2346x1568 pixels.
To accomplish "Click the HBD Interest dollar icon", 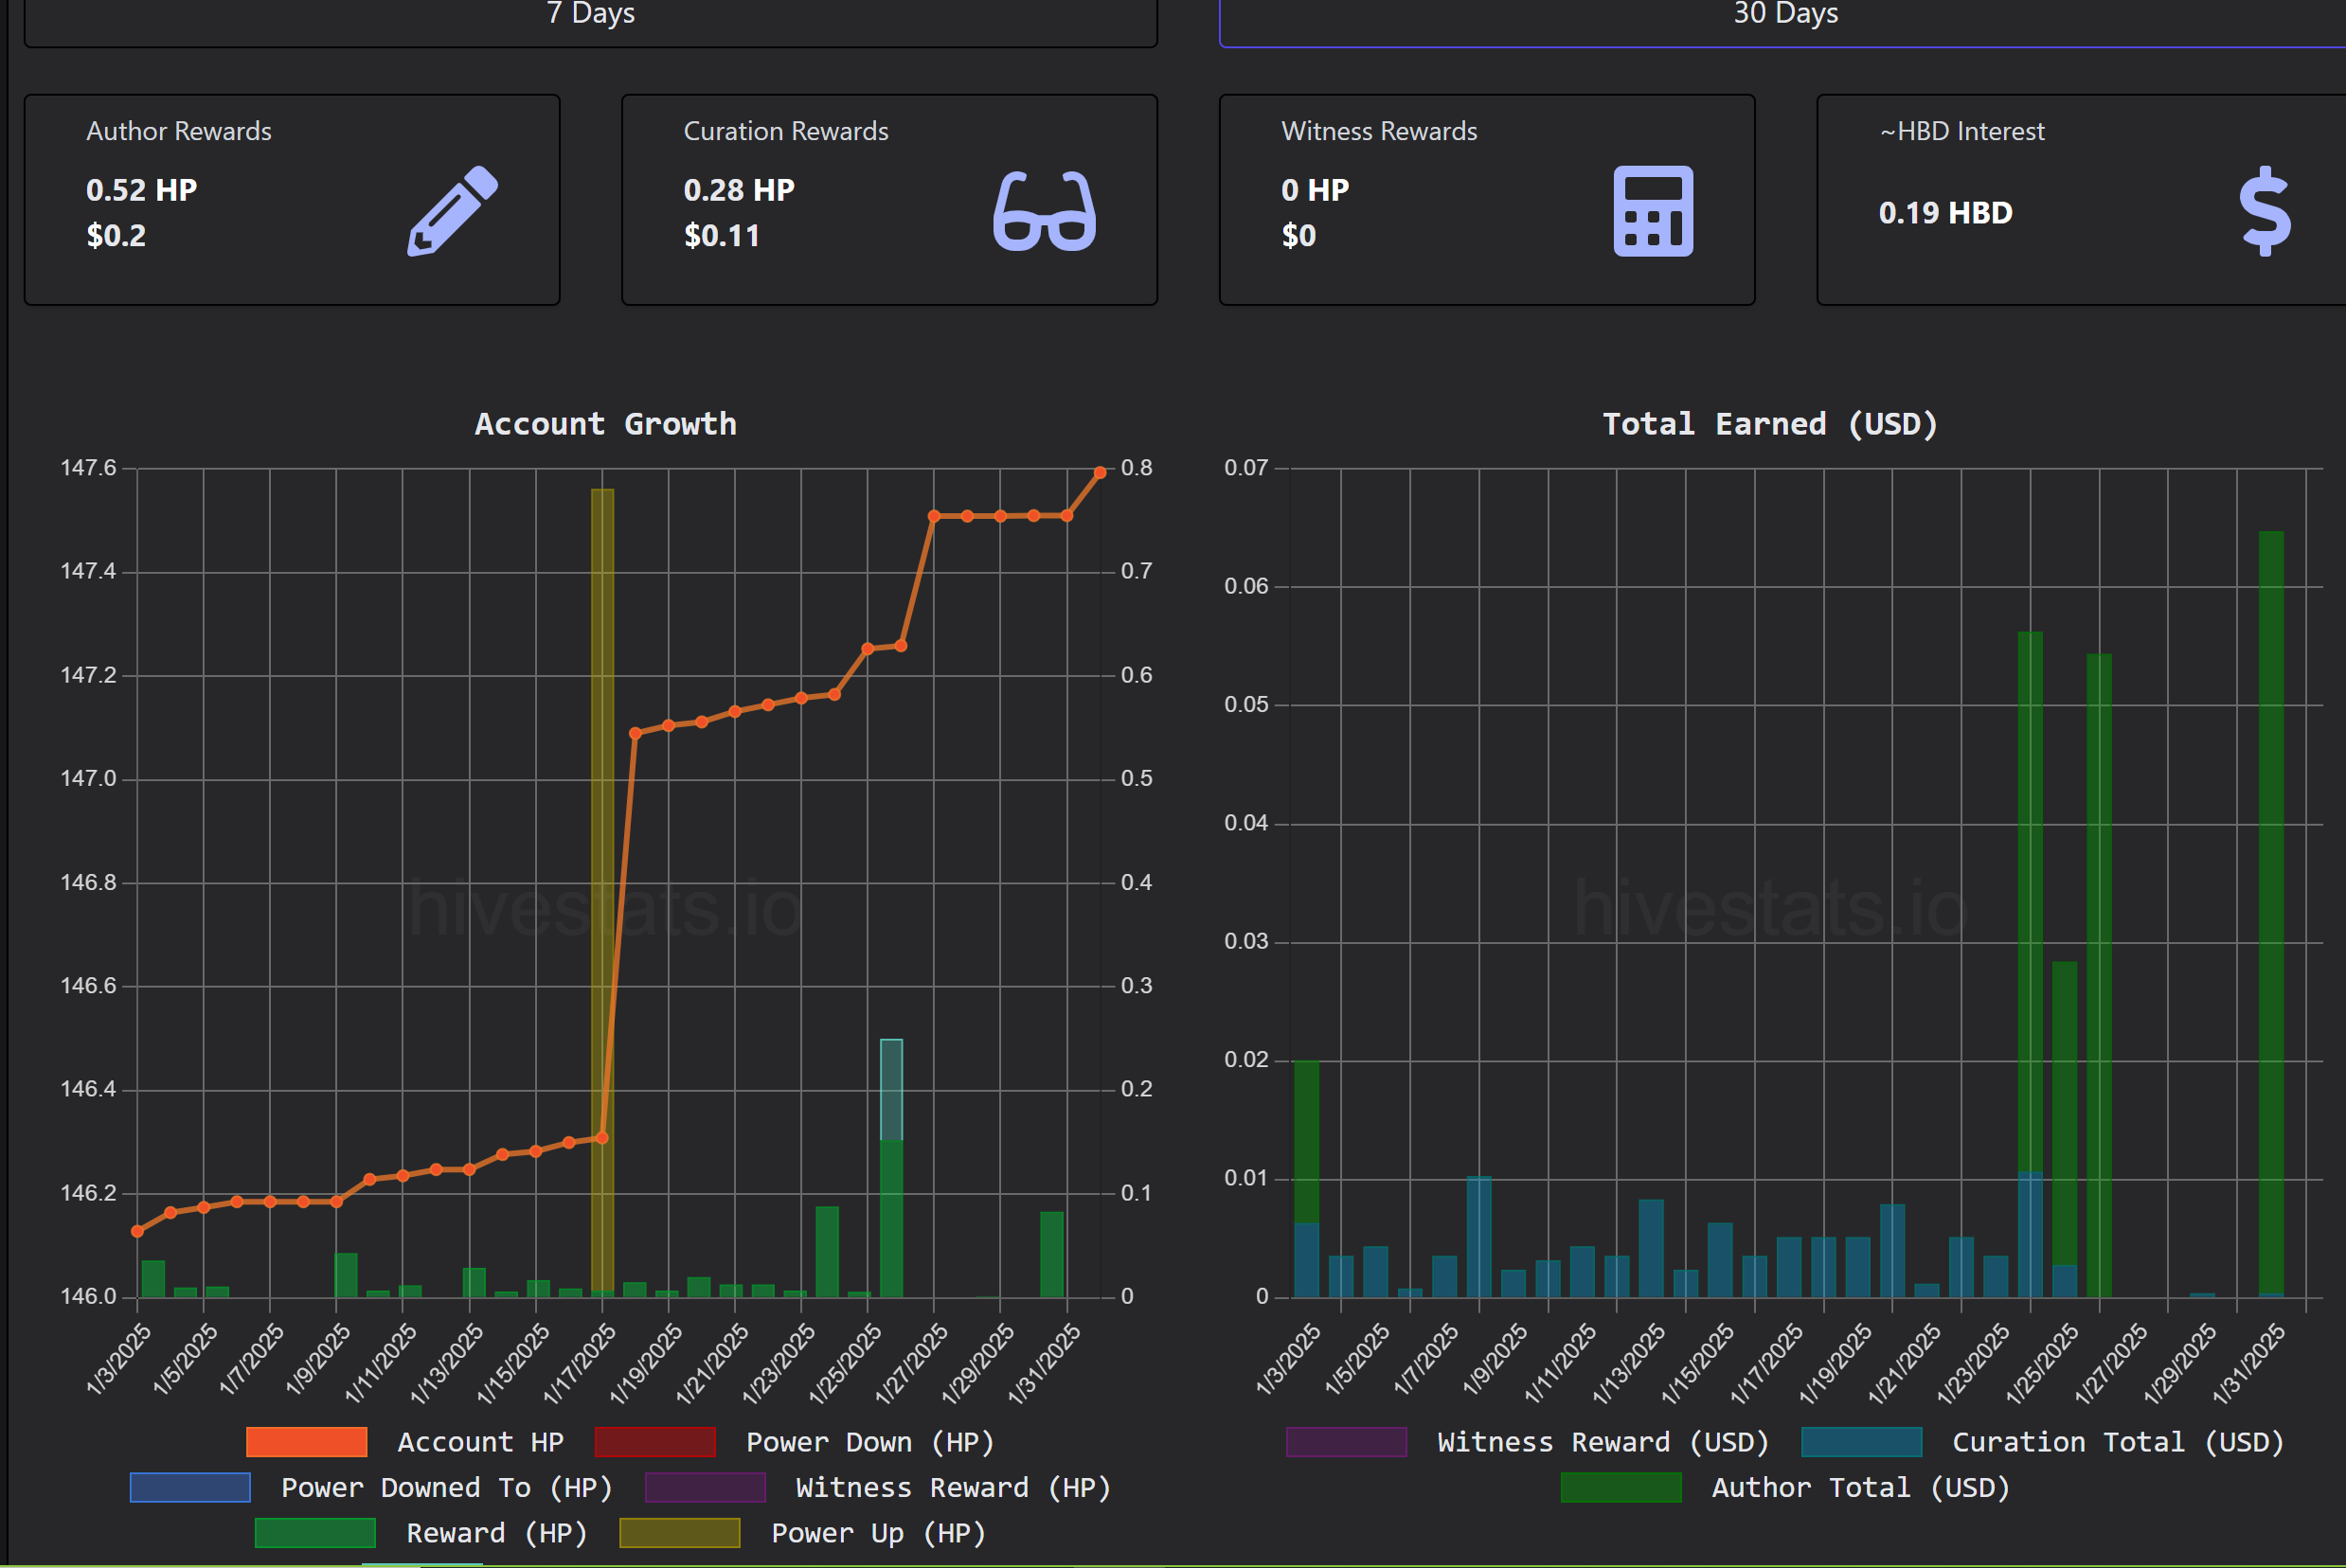I will (2265, 211).
